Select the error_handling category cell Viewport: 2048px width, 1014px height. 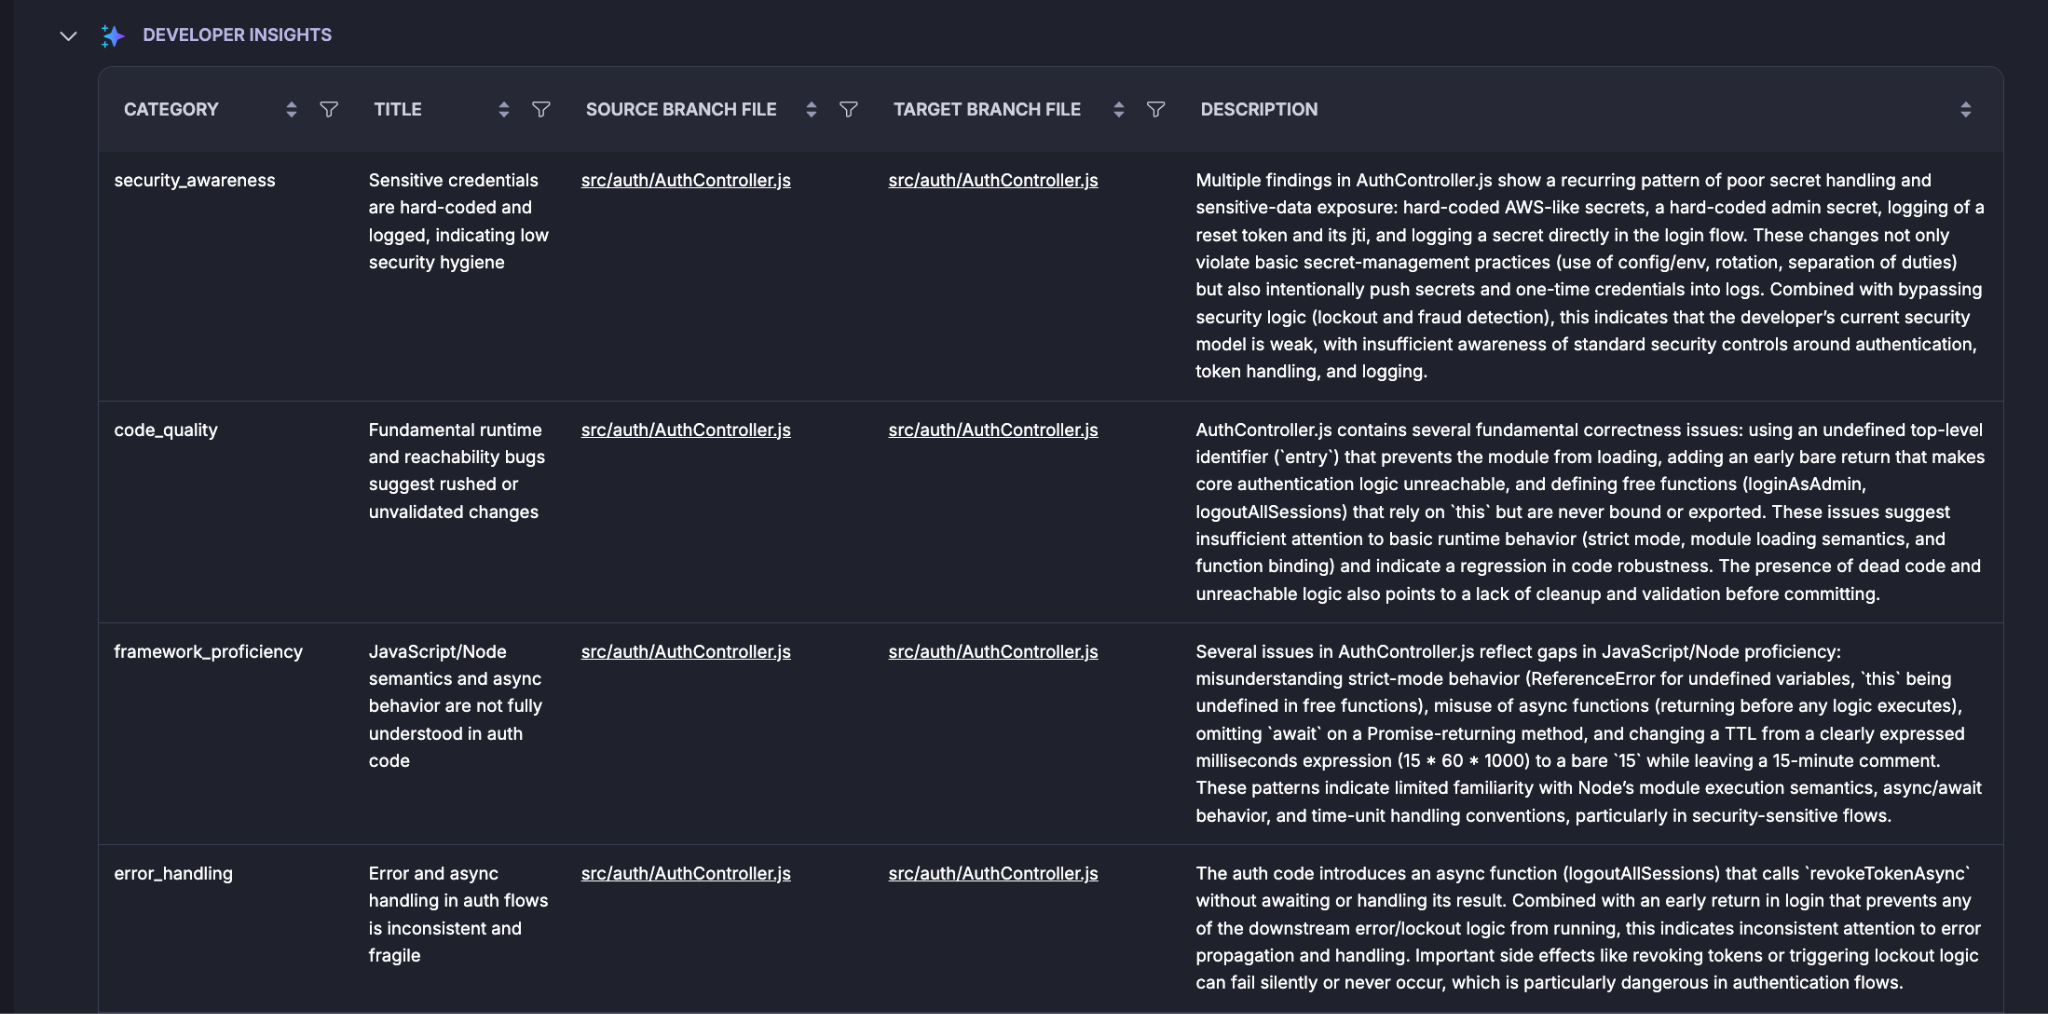pyautogui.click(x=173, y=874)
